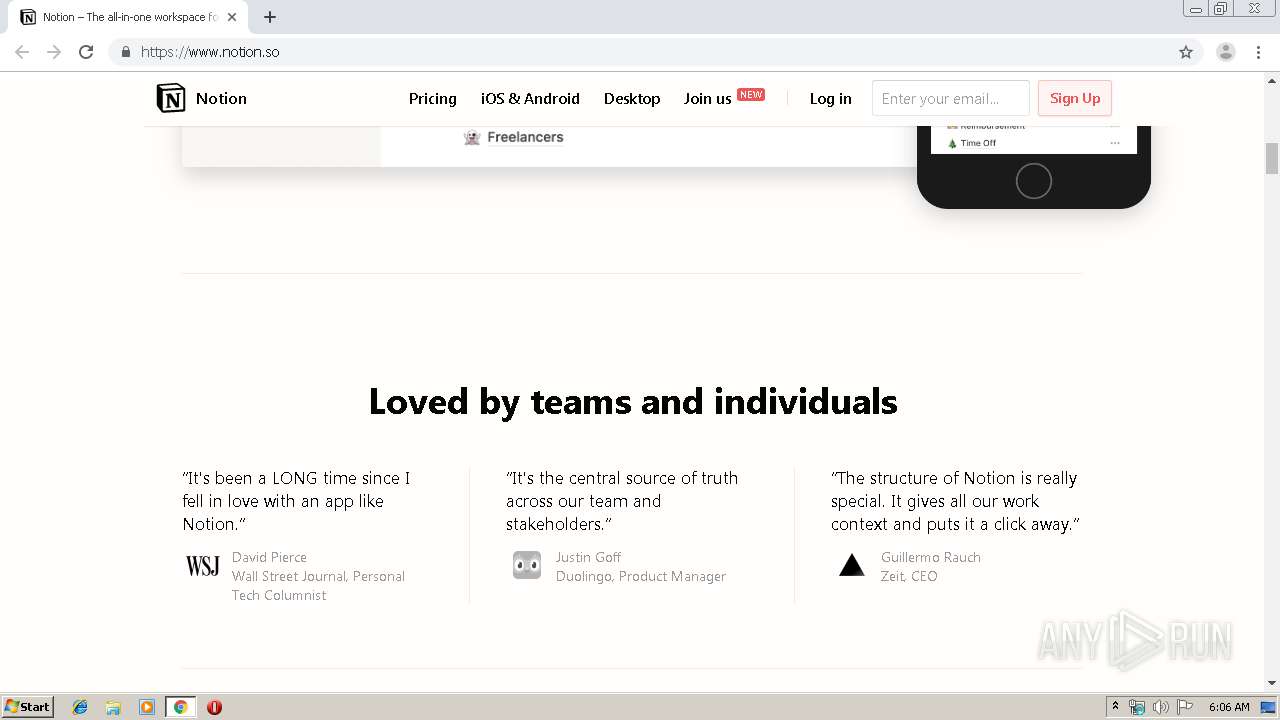The image size is (1280, 720).
Task: Click the browser forward arrow
Action: [x=54, y=52]
